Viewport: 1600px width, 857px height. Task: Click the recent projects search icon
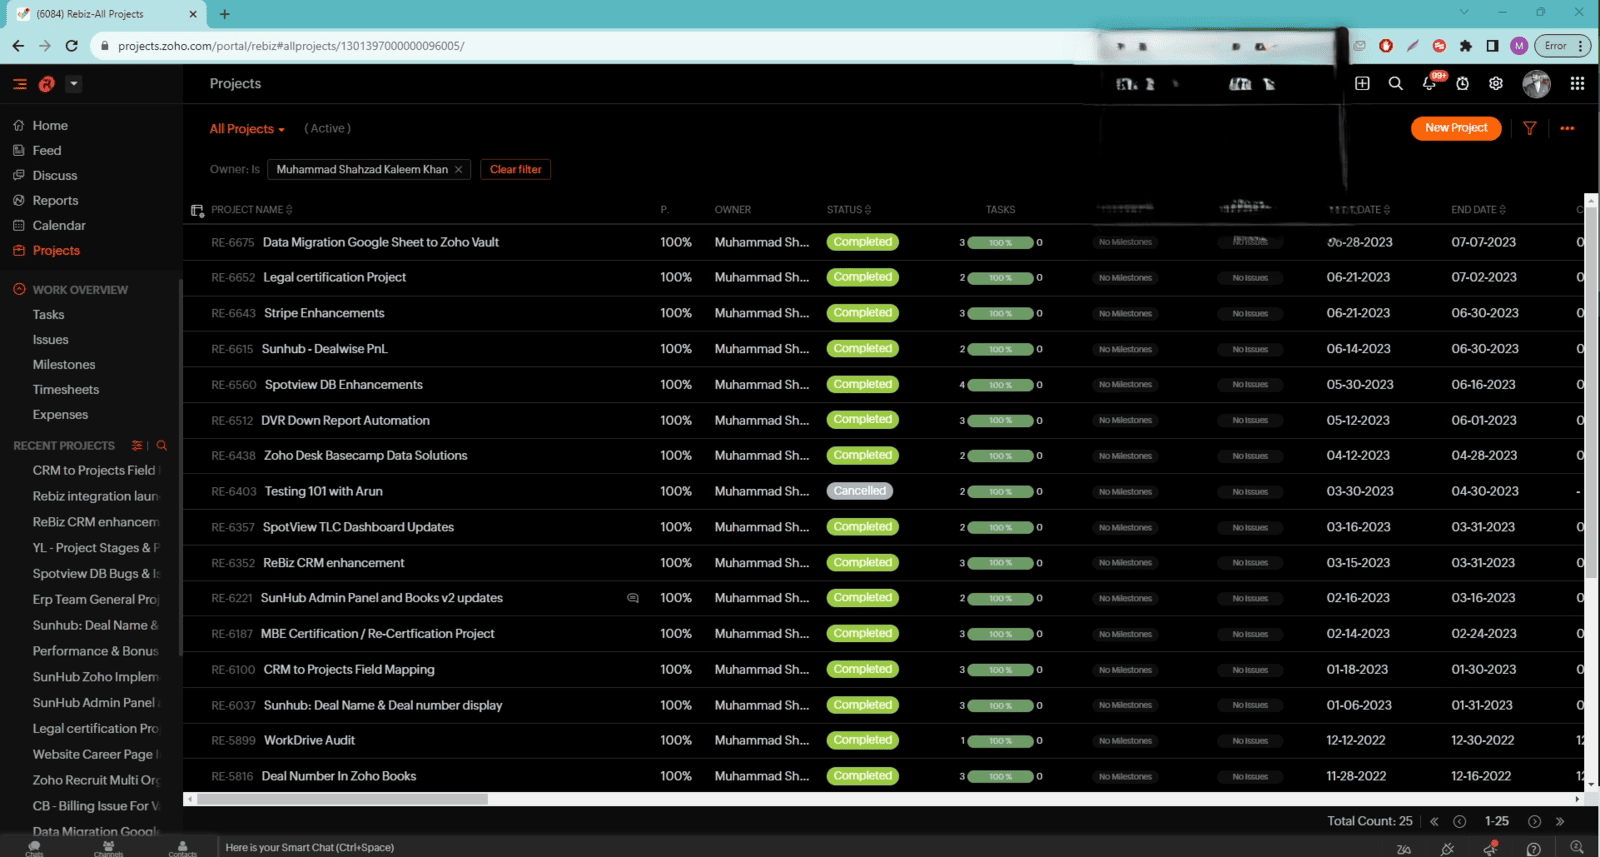(162, 445)
